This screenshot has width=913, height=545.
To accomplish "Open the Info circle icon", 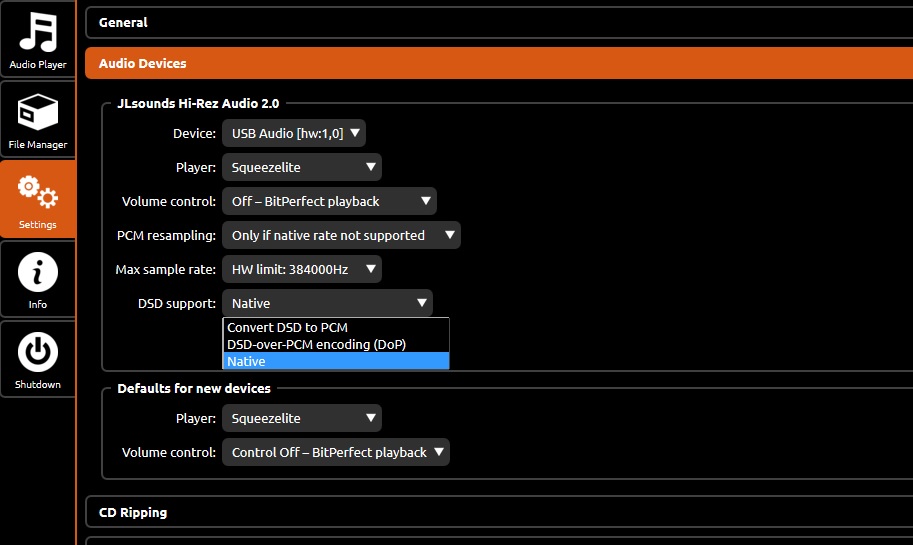I will [x=38, y=272].
